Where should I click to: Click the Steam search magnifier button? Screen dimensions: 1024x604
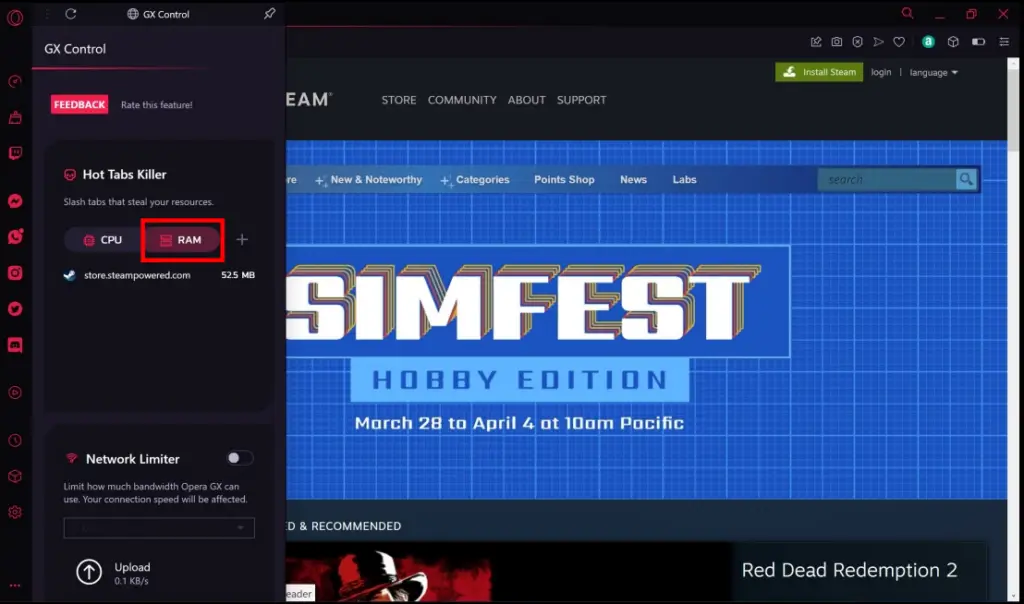(966, 179)
